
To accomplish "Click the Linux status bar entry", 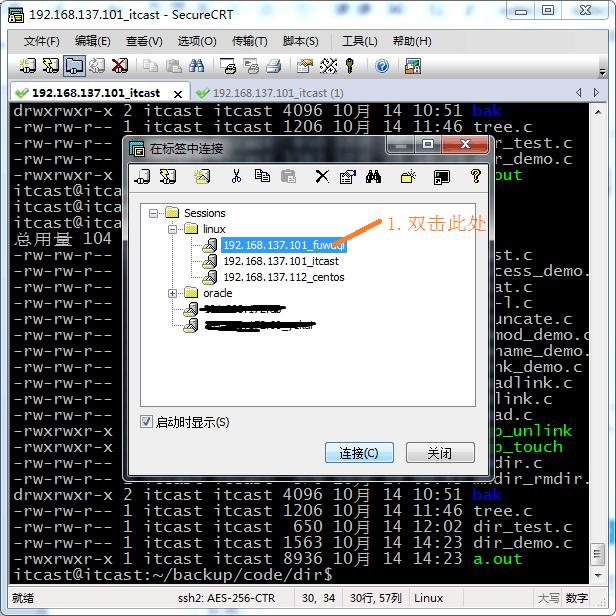I will (428, 598).
